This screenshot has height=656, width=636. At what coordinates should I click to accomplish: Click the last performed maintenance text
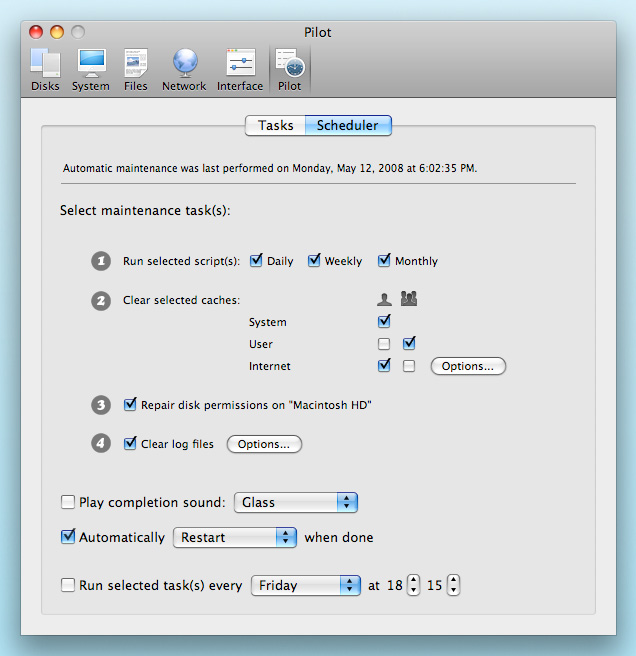coord(270,168)
